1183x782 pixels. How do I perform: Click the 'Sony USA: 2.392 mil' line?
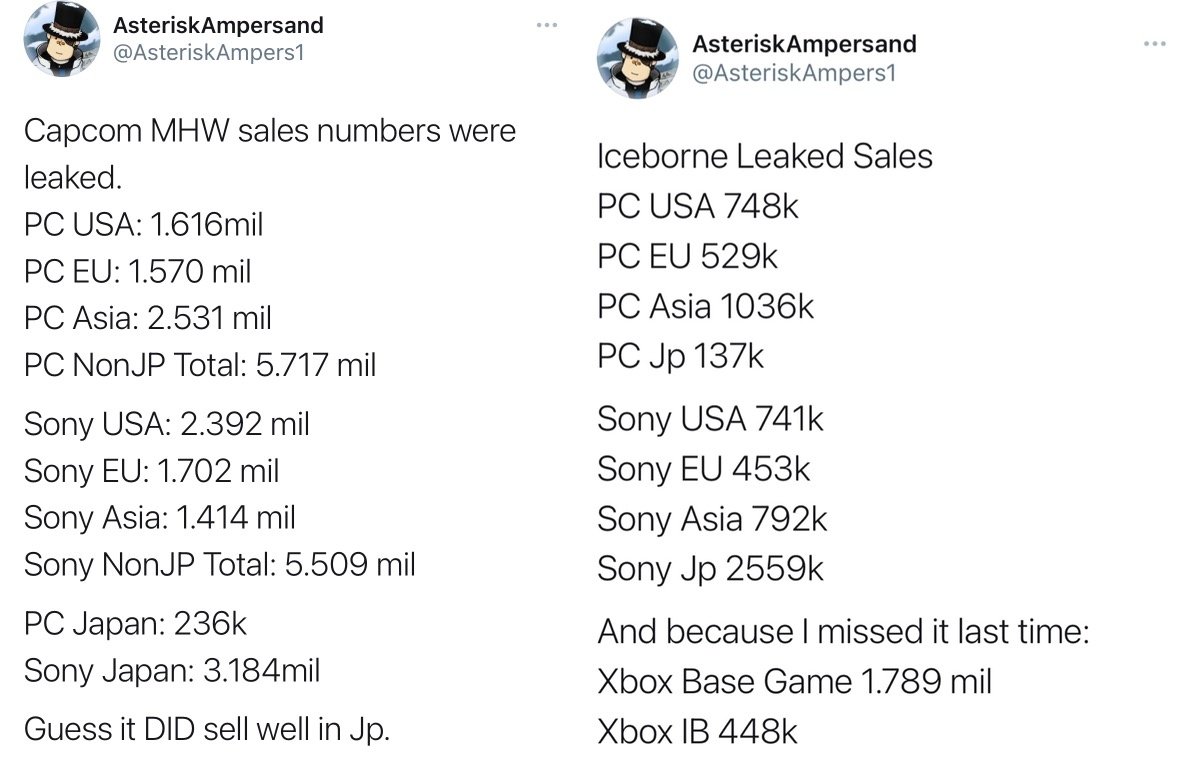167,424
